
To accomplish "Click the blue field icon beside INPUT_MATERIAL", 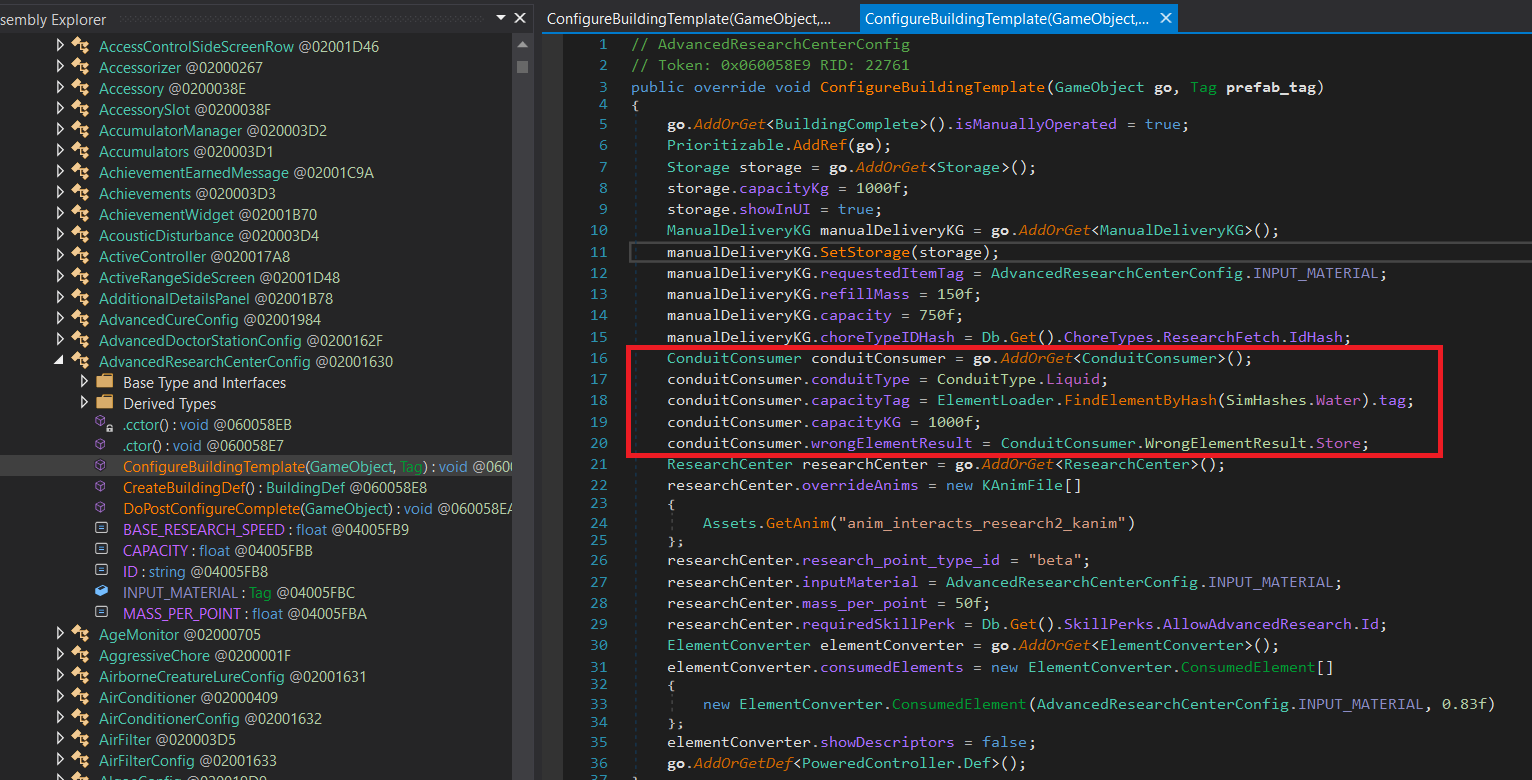I will (x=101, y=592).
